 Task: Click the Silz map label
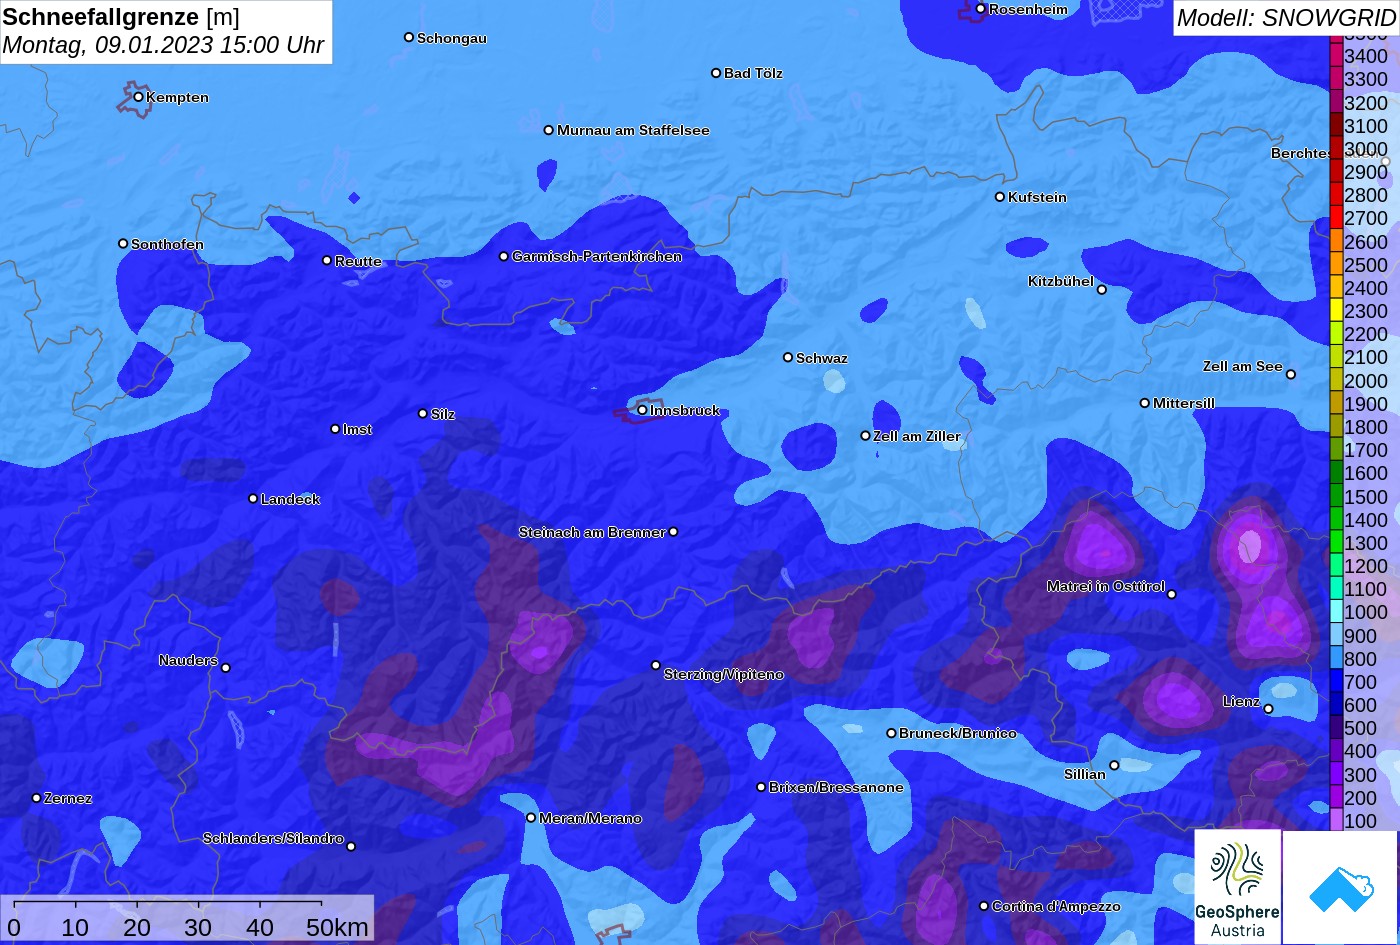tap(443, 414)
